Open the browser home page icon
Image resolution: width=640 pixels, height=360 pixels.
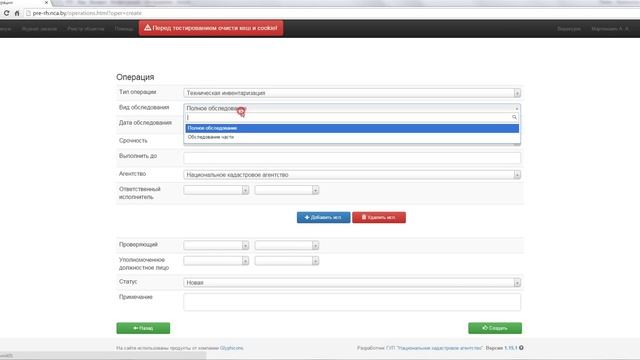click(x=17, y=13)
